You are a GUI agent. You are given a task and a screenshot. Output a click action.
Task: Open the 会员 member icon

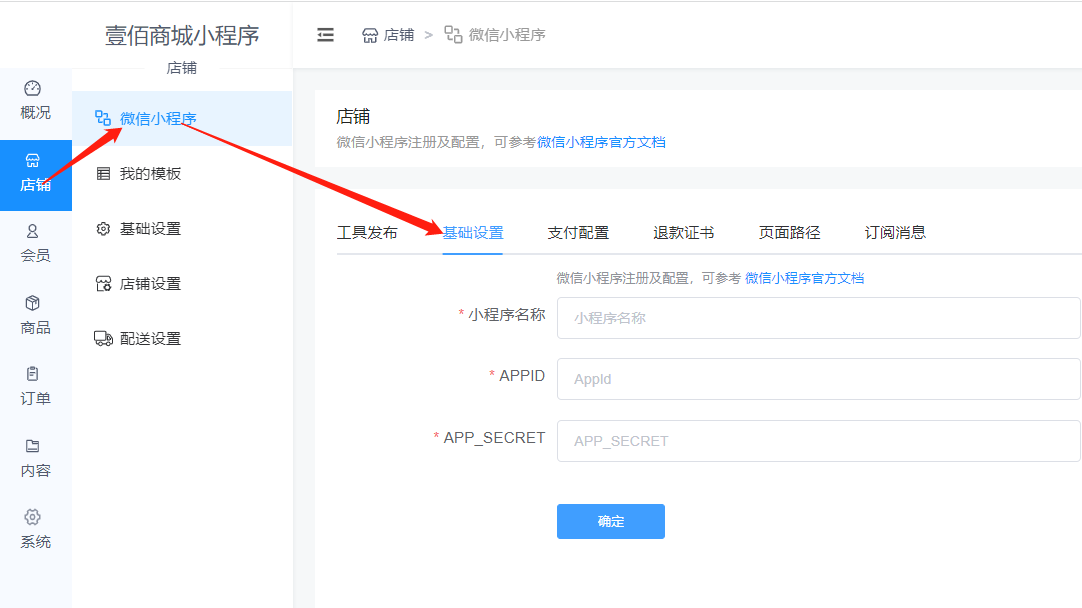pyautogui.click(x=32, y=231)
